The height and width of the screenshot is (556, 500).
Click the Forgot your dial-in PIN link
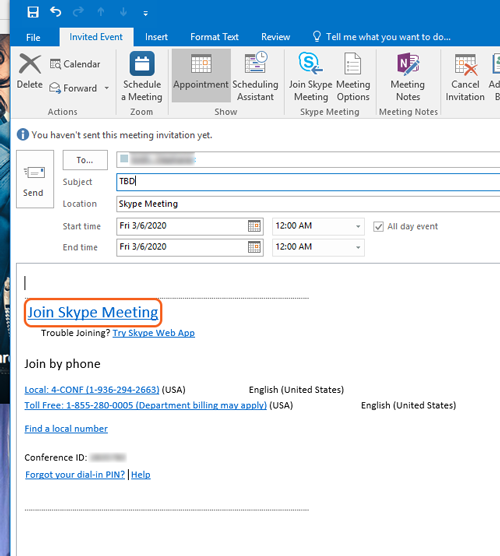[x=75, y=475]
